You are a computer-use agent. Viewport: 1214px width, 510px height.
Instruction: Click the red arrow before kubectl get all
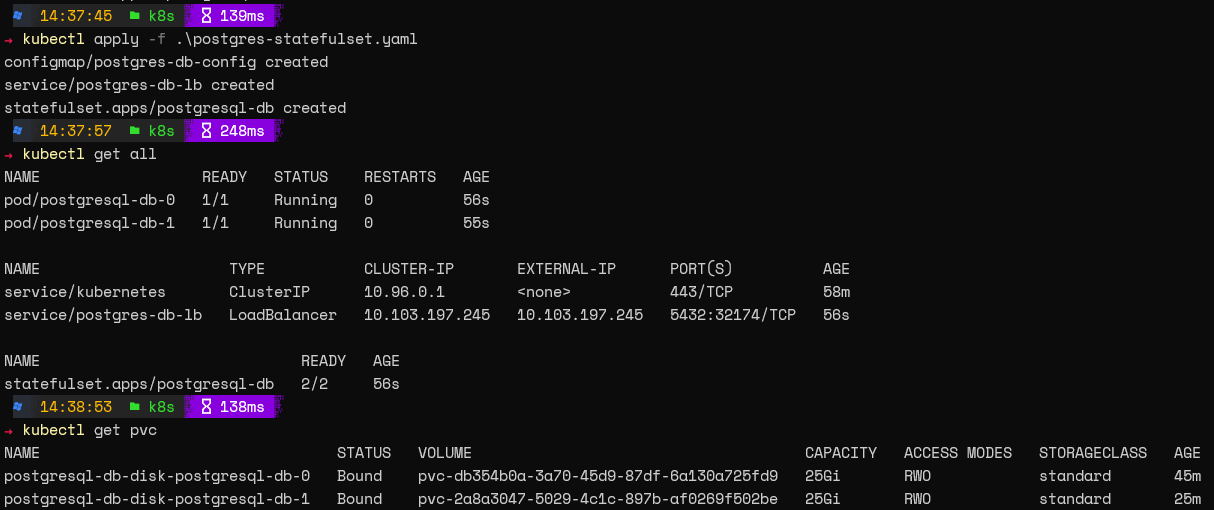point(9,154)
